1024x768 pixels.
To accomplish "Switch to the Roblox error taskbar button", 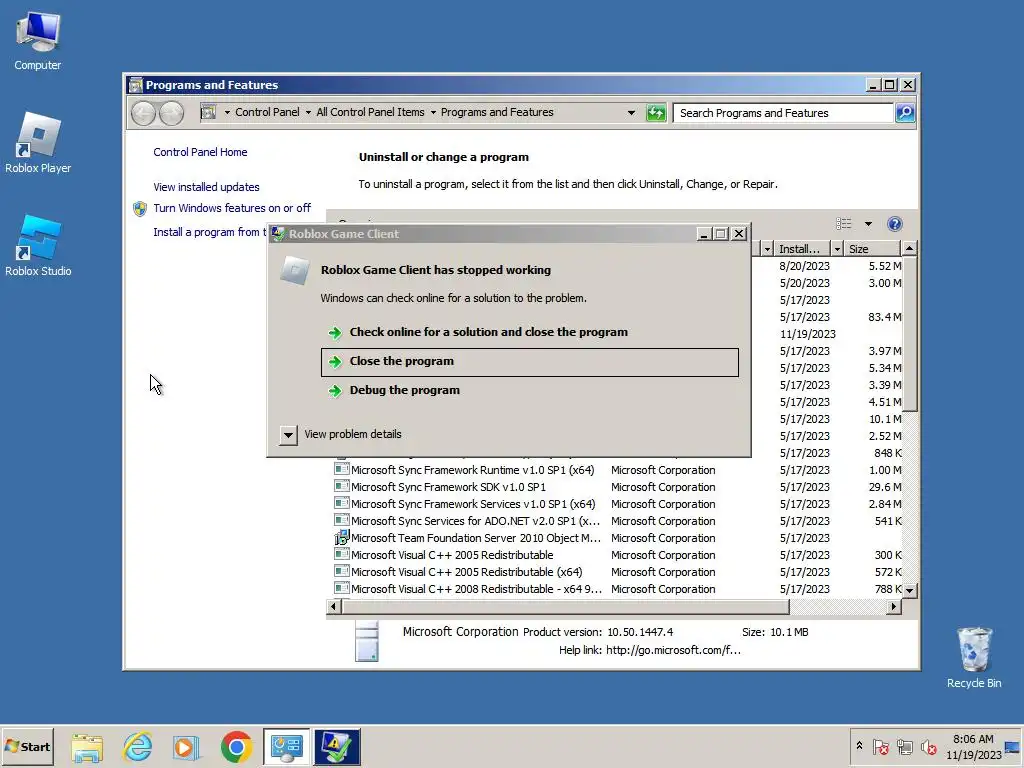I will [336, 746].
